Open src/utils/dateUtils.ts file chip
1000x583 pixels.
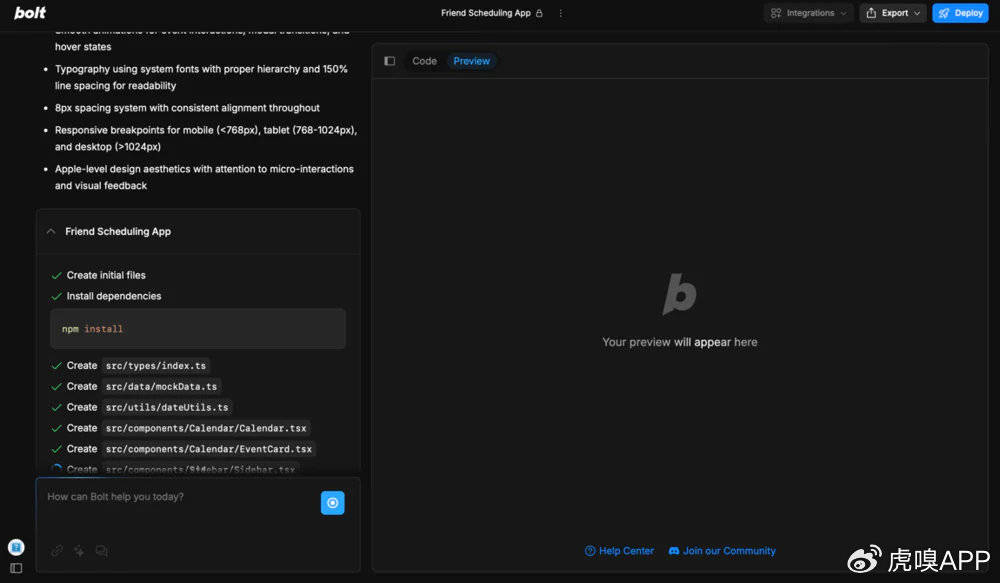[x=167, y=407]
